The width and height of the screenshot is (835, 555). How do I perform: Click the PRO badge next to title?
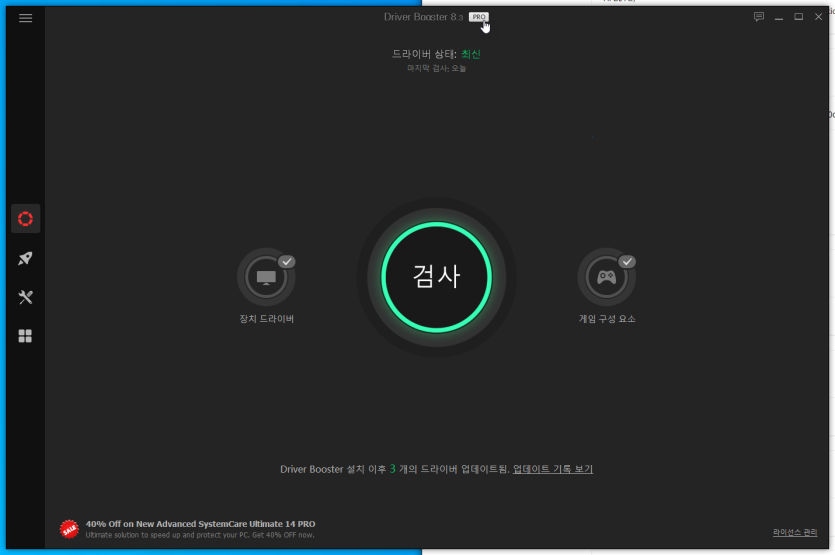478,17
